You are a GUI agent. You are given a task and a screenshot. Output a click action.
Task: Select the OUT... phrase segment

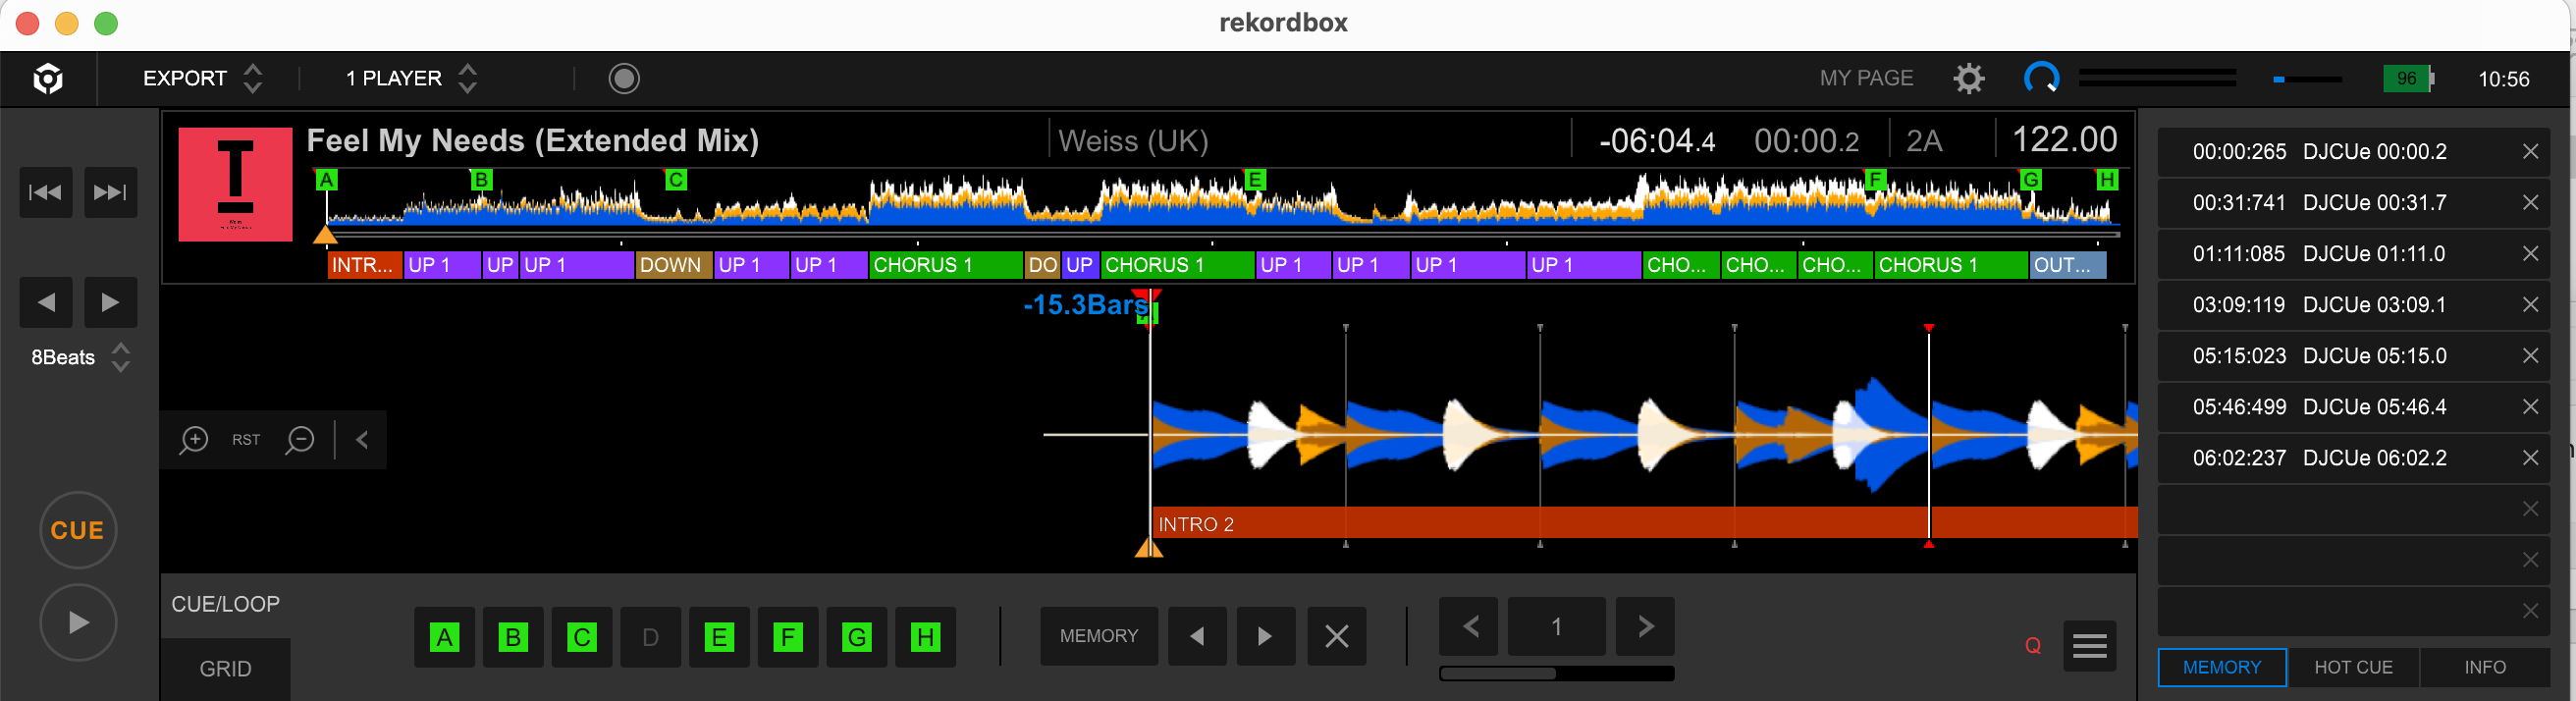click(x=2067, y=265)
